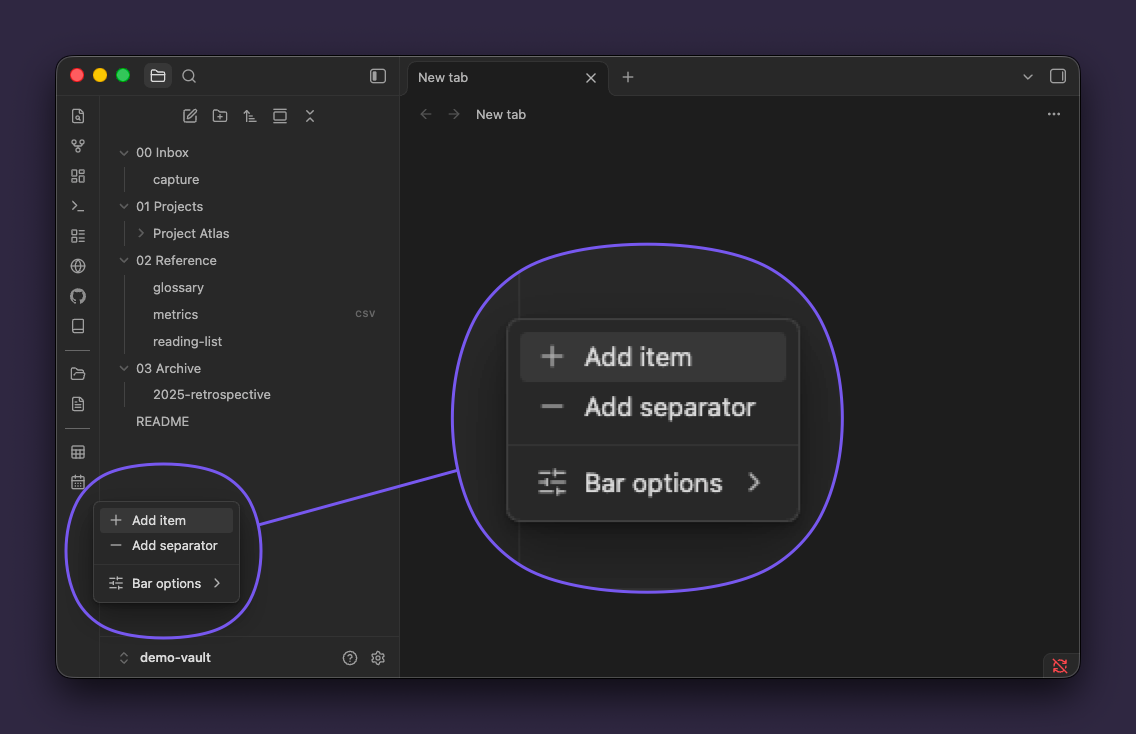The height and width of the screenshot is (734, 1136).
Task: Open the help circle icon beside demo-vault
Action: pos(350,658)
